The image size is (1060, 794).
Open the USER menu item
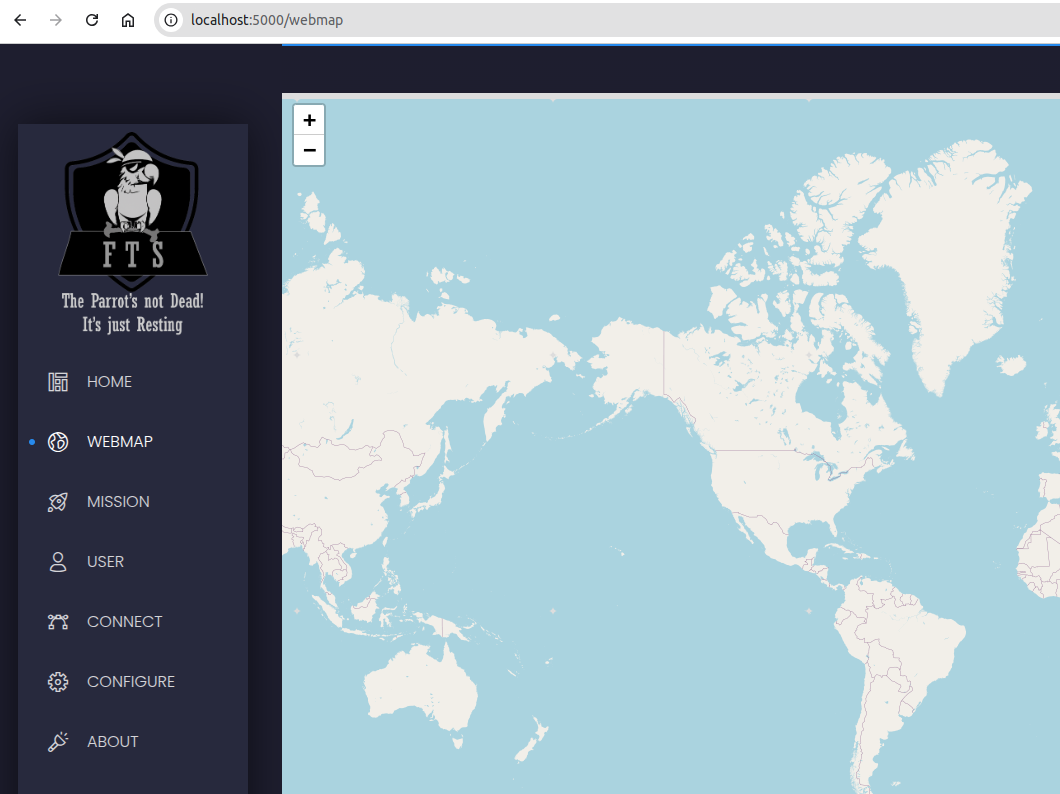pos(105,562)
